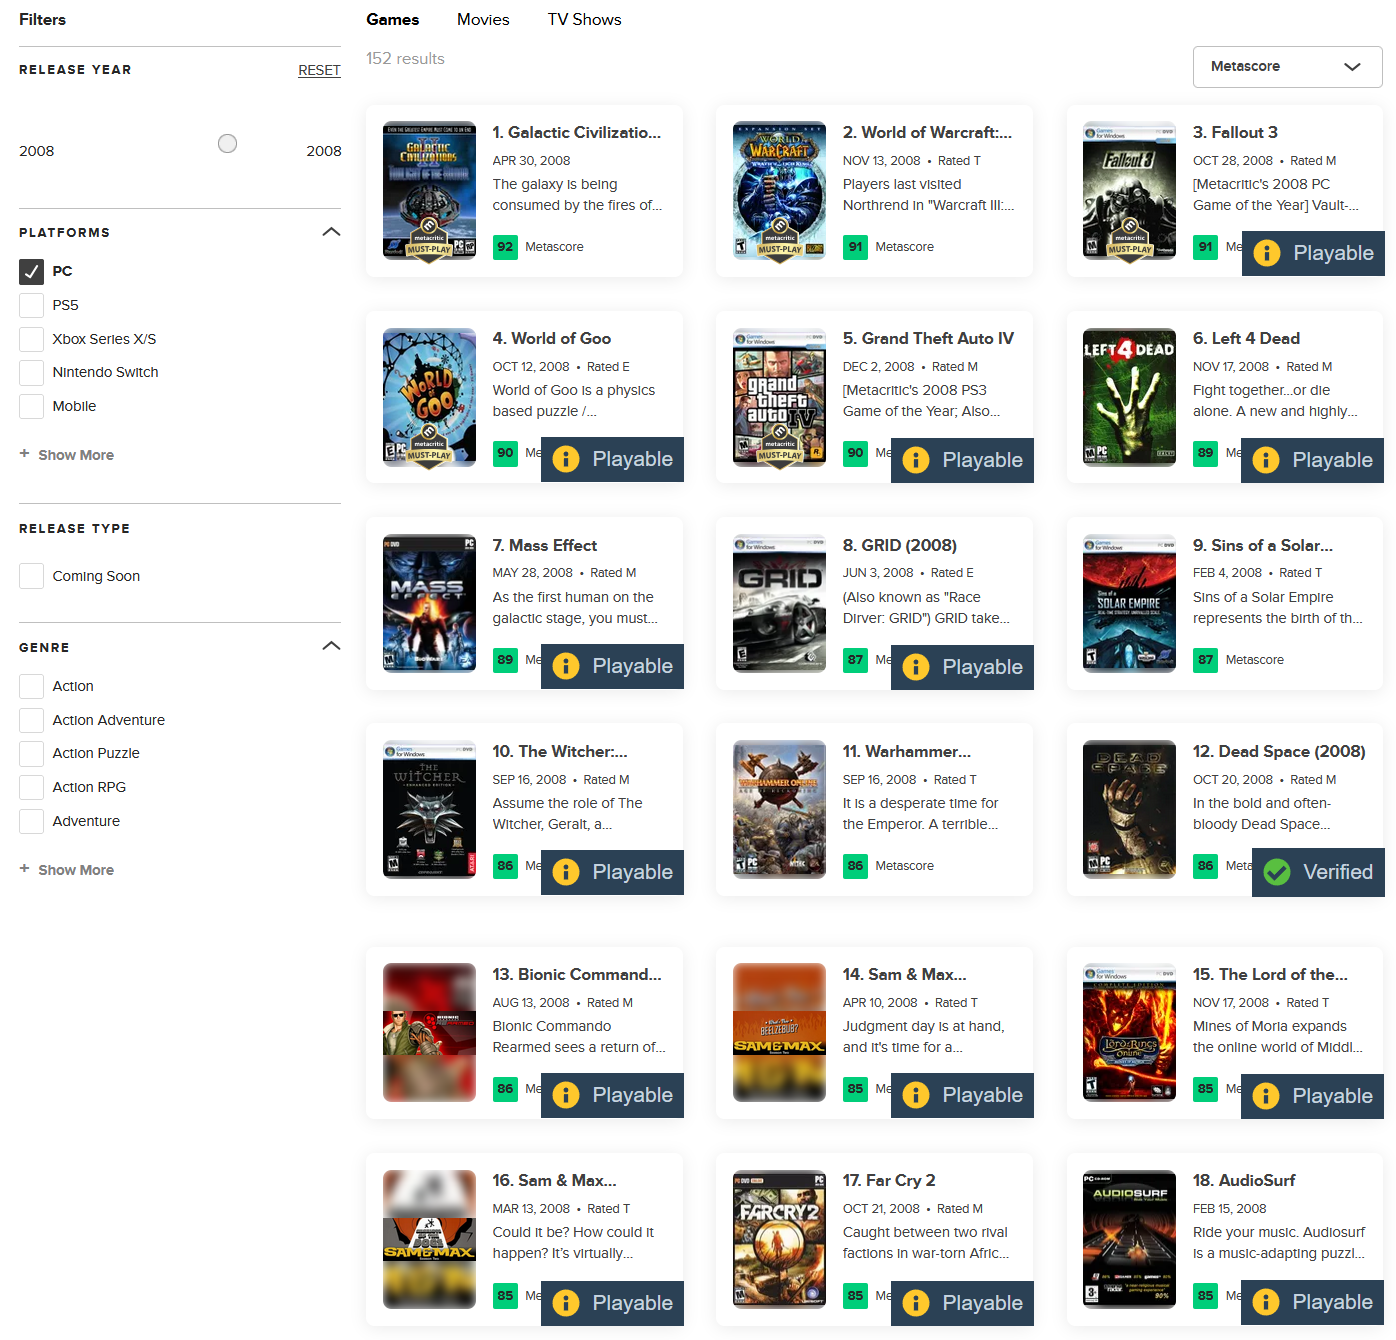This screenshot has width=1396, height=1340.
Task: Open the Dead Space (2008) title link
Action: click(1279, 751)
